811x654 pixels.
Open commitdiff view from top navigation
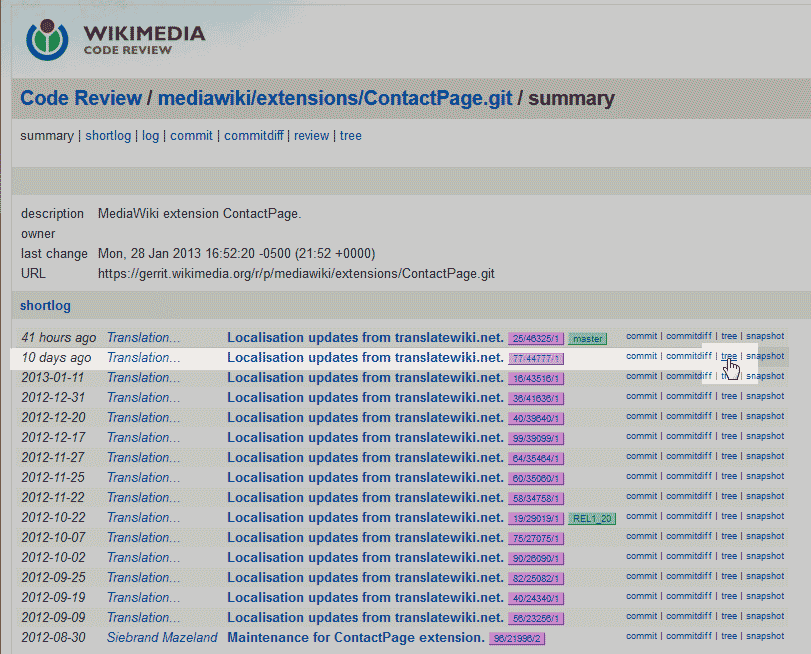[x=253, y=136]
